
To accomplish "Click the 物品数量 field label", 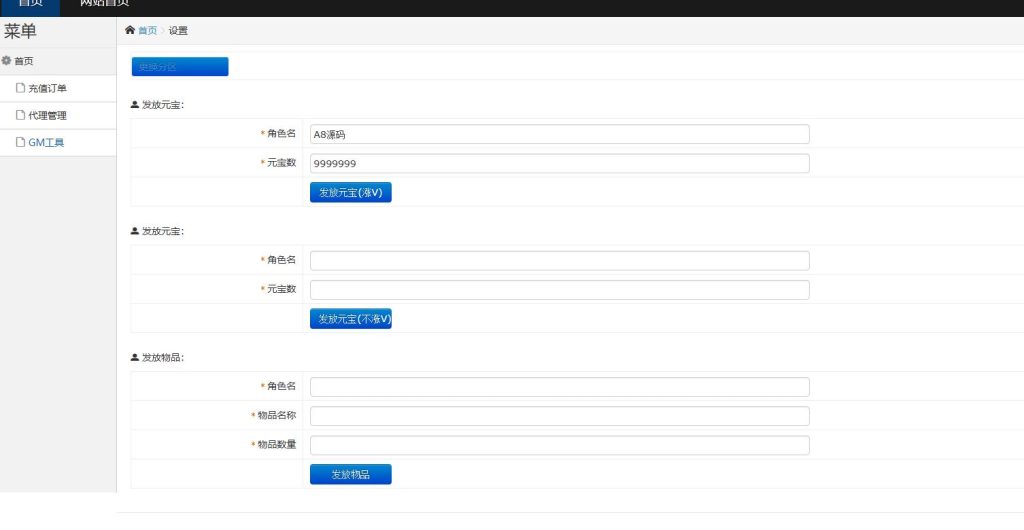I will pyautogui.click(x=277, y=444).
